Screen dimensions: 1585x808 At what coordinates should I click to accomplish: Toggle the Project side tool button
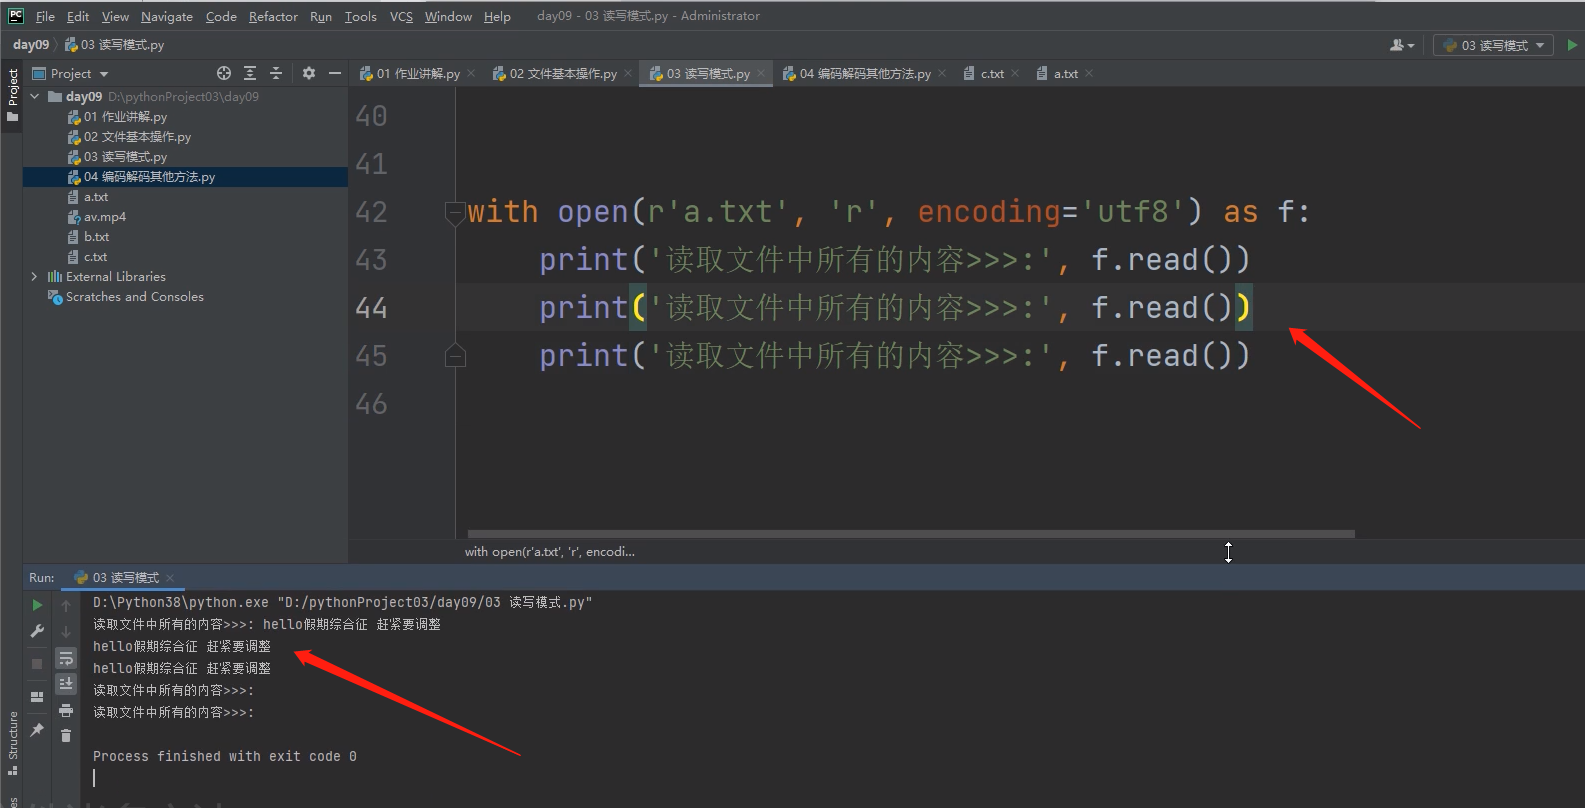(12, 95)
